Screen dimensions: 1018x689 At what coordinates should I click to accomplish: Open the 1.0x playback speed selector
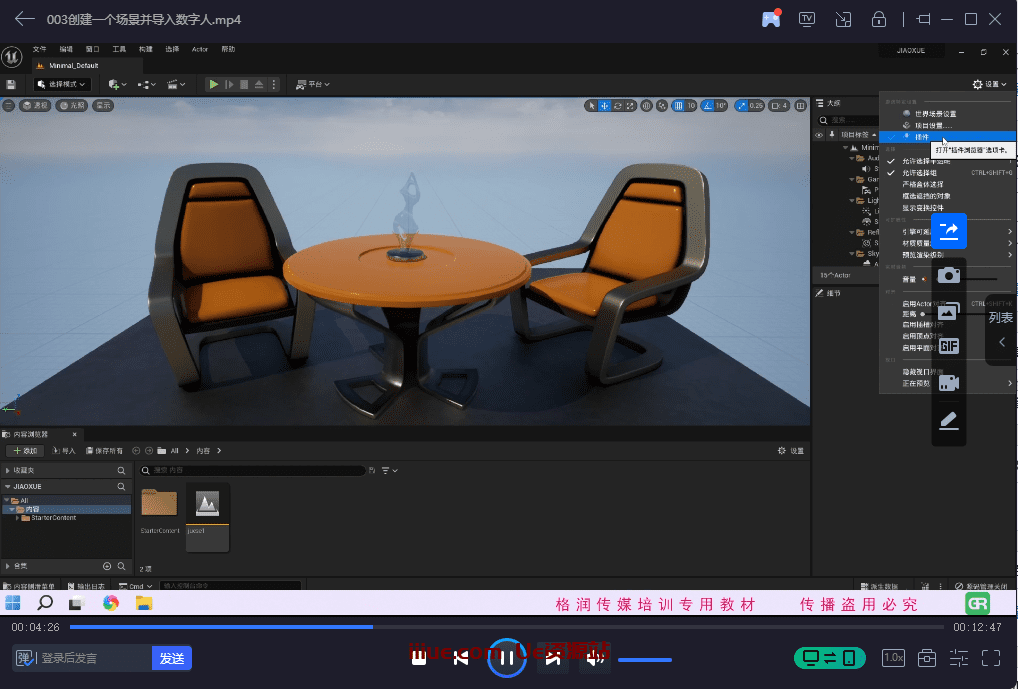coord(893,658)
